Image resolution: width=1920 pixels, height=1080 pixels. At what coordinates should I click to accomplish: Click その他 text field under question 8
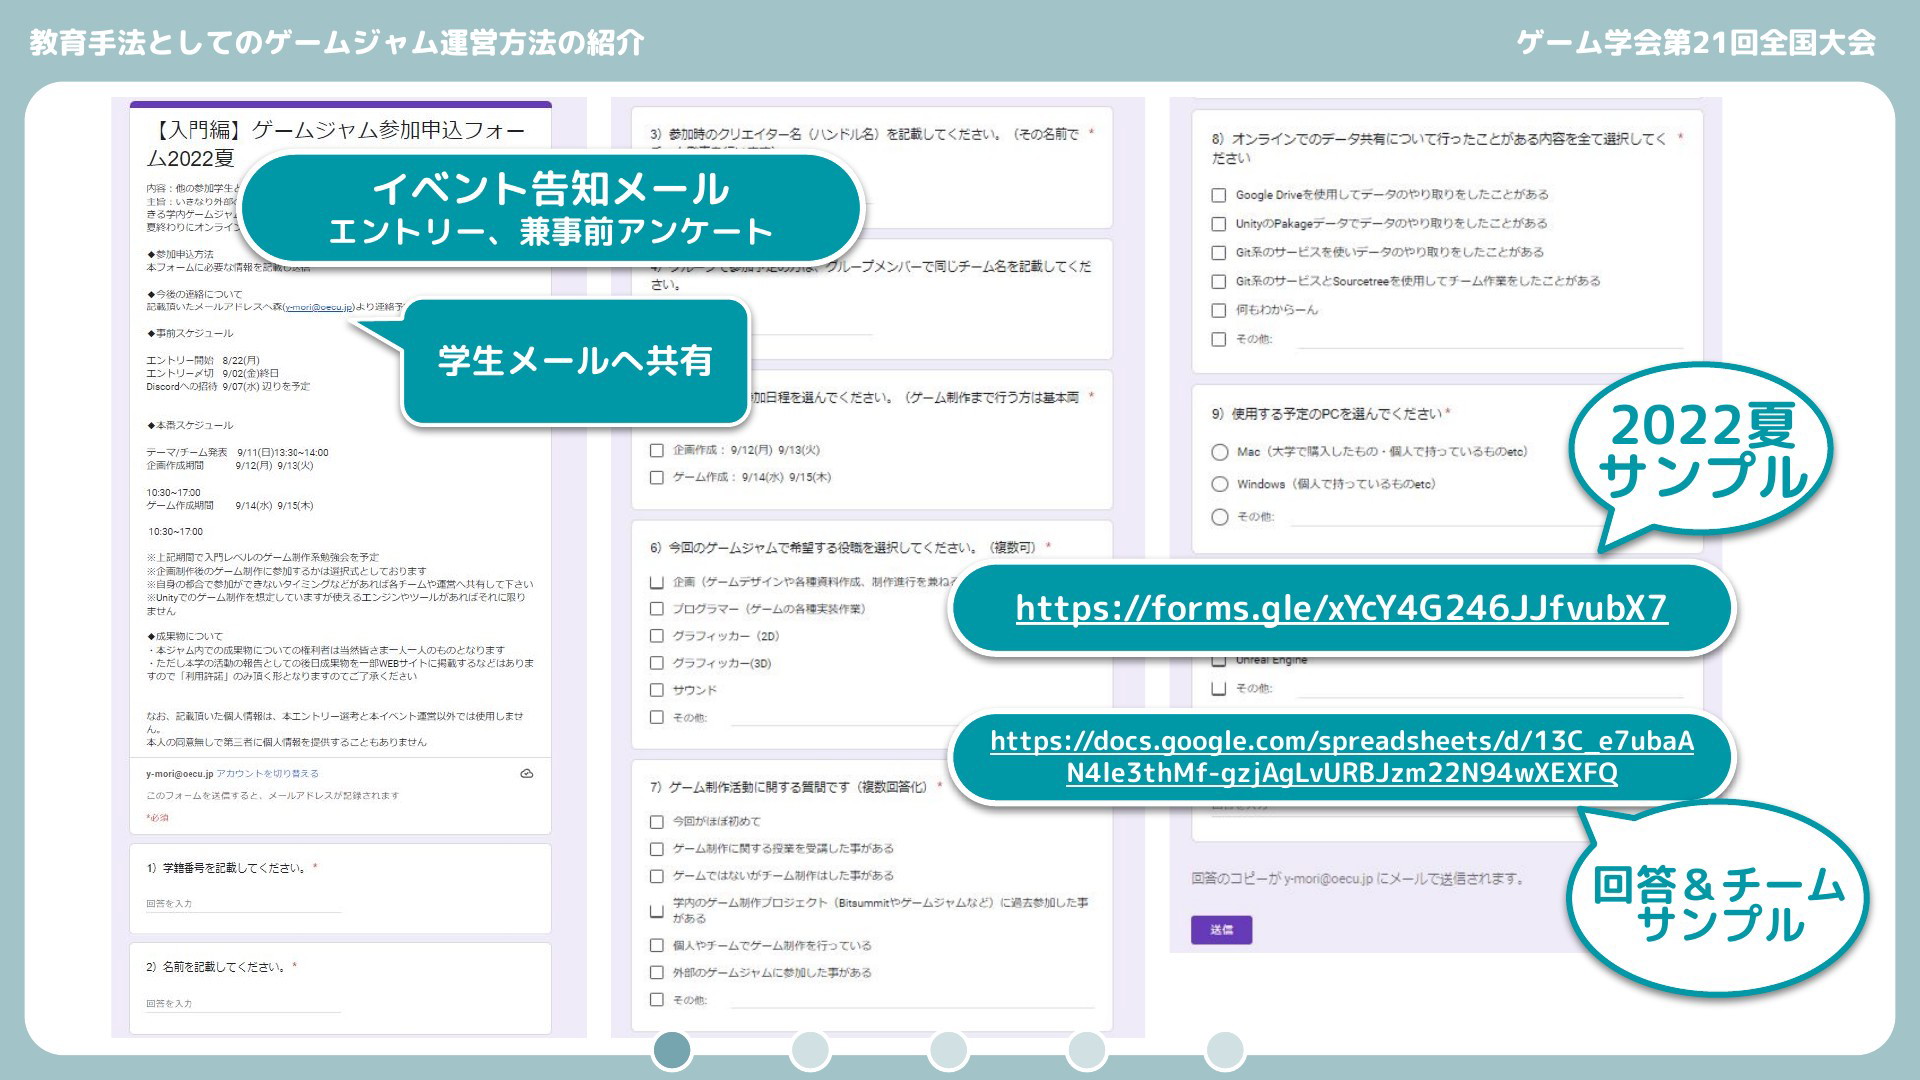(x=1490, y=340)
